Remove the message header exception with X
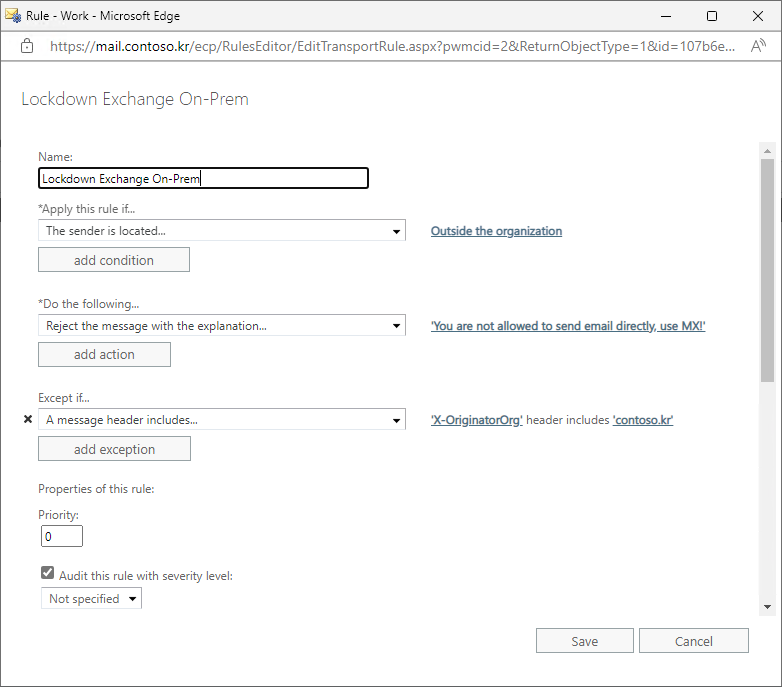Viewport: 782px width, 687px height. pyautogui.click(x=28, y=419)
